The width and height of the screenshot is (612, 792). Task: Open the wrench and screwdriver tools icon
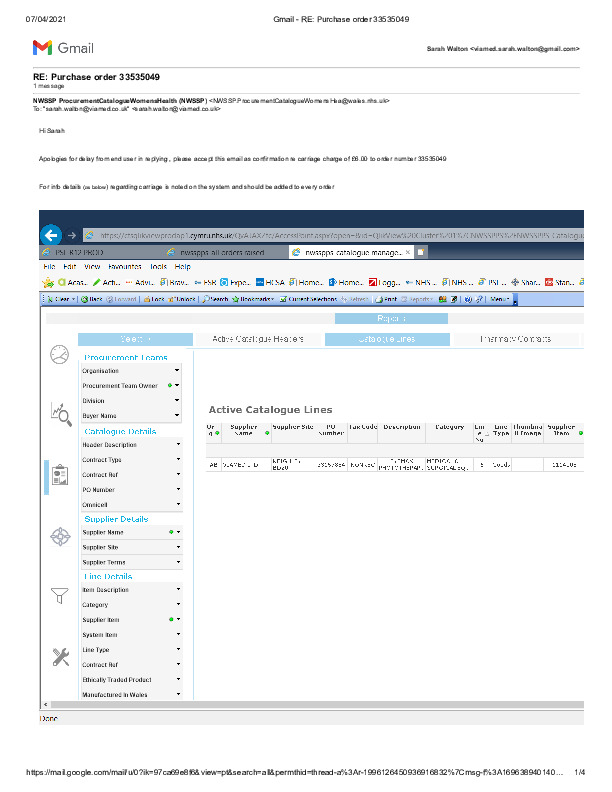pos(59,656)
